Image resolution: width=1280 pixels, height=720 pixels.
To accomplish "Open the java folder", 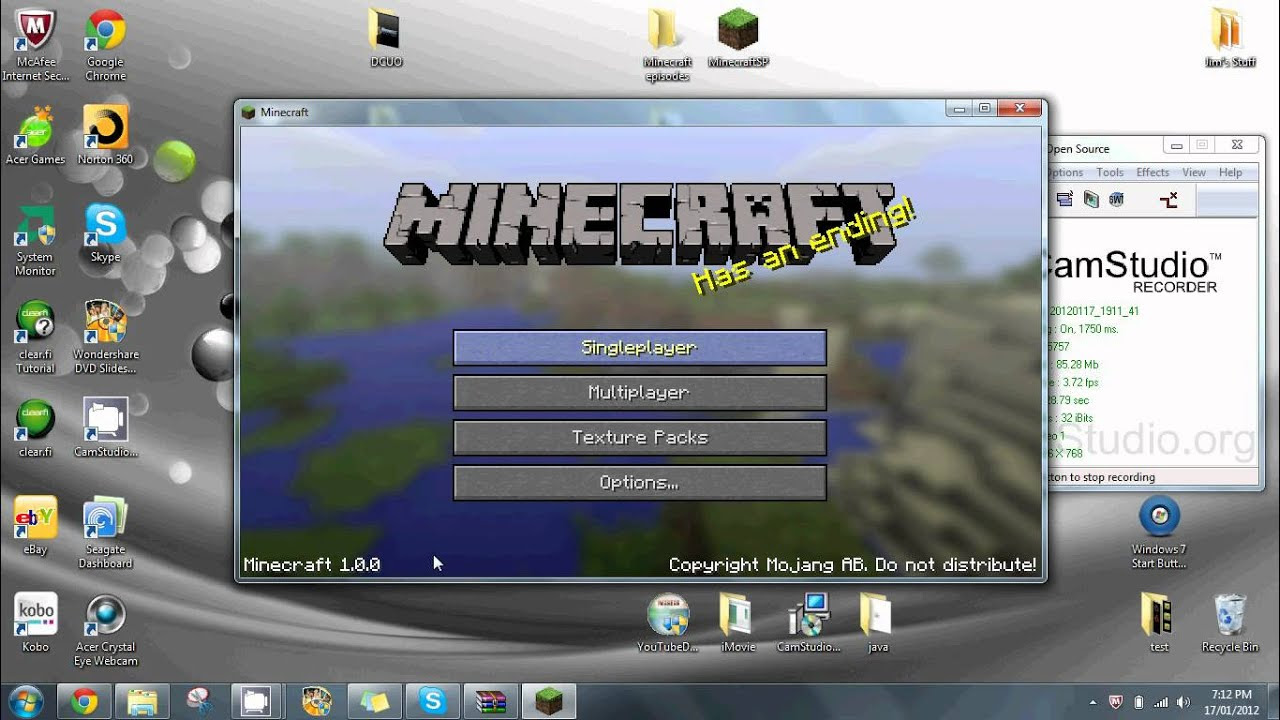I will pos(877,623).
